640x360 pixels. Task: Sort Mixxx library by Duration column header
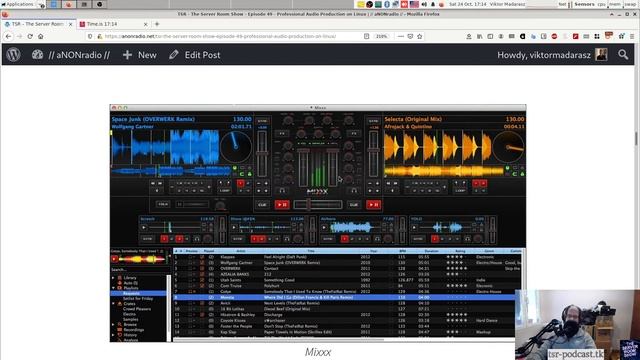431,251
